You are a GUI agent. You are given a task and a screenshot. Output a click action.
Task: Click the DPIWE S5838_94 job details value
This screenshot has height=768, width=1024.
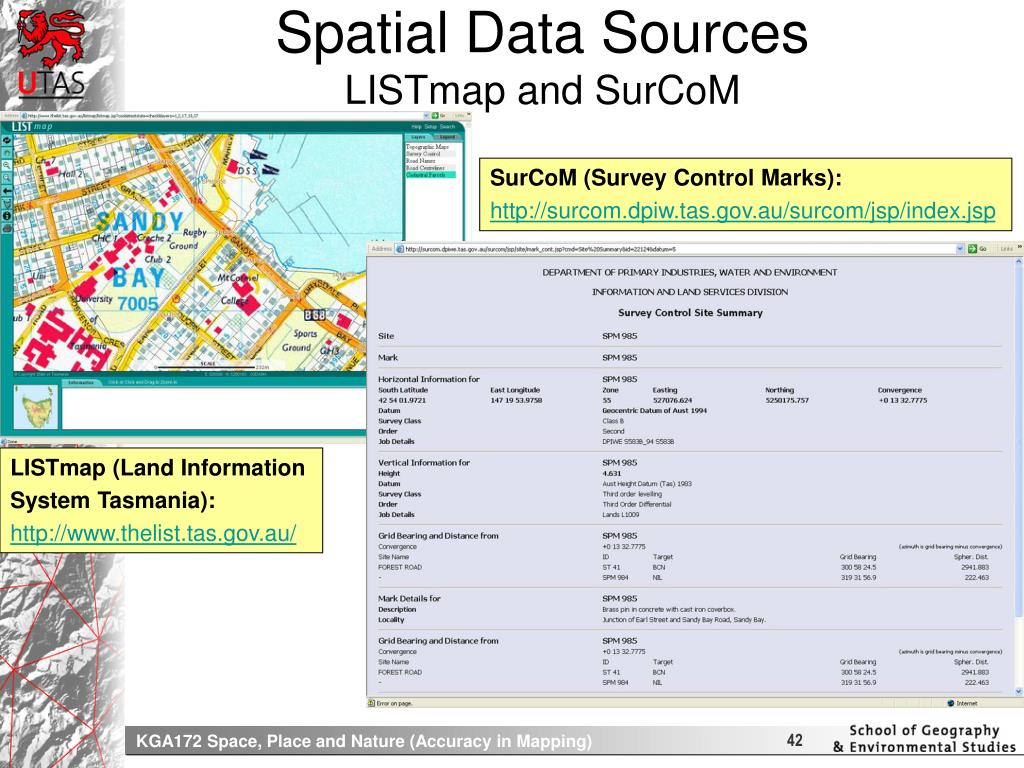(638, 441)
